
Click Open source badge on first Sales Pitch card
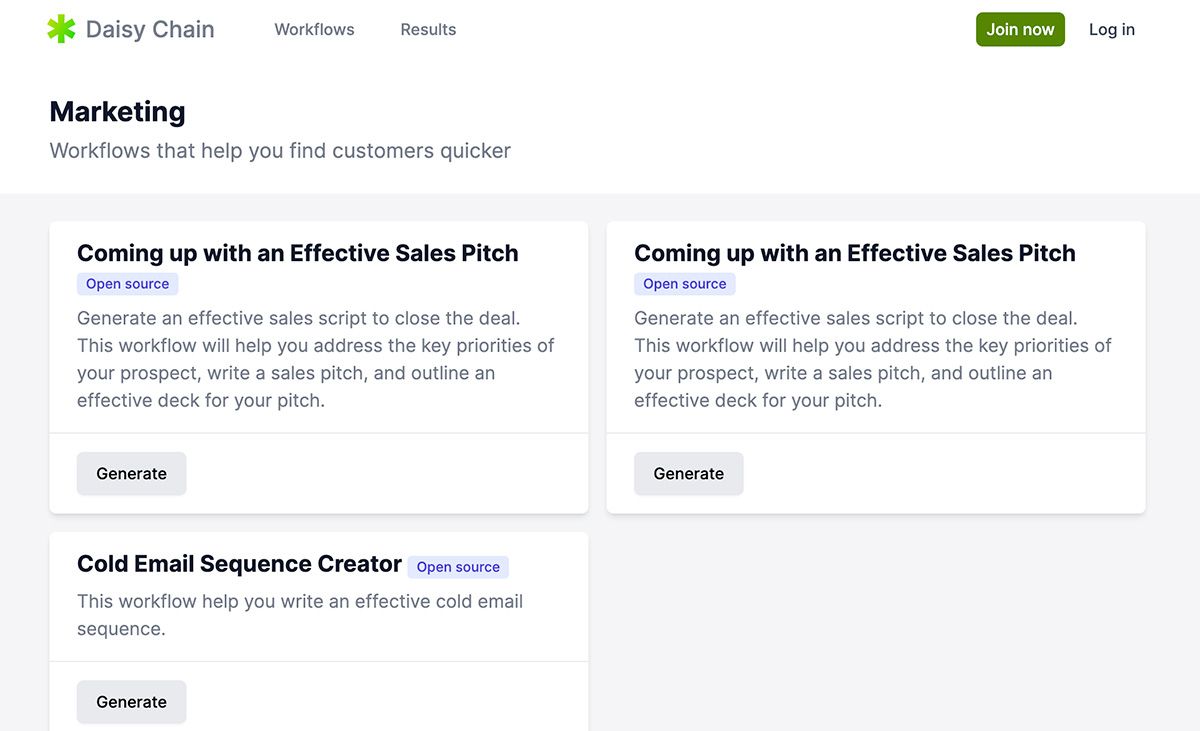coord(127,284)
